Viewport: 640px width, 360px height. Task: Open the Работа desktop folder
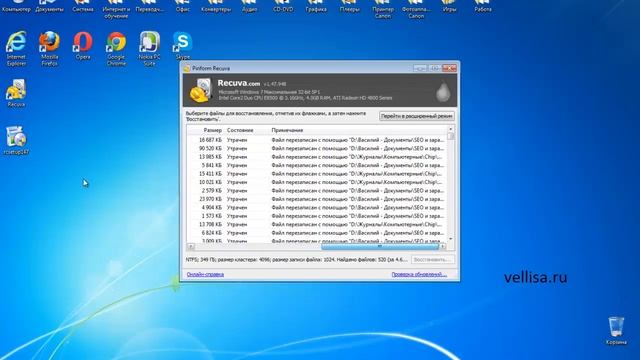click(483, 6)
